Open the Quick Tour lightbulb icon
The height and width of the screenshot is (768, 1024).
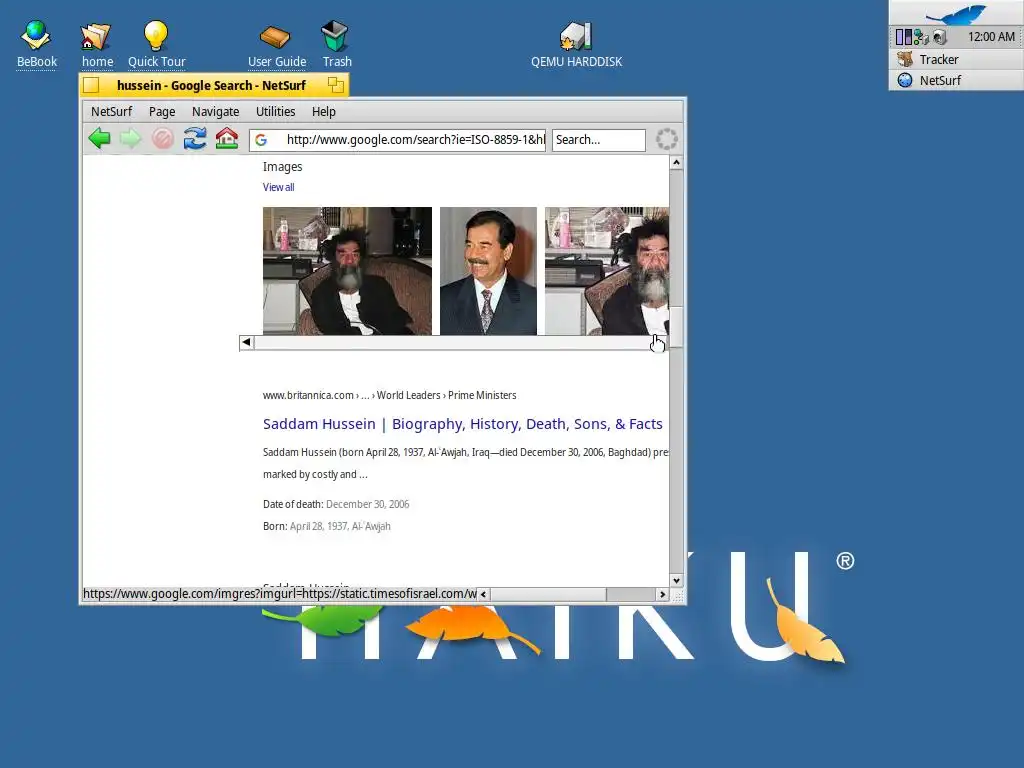156,44
